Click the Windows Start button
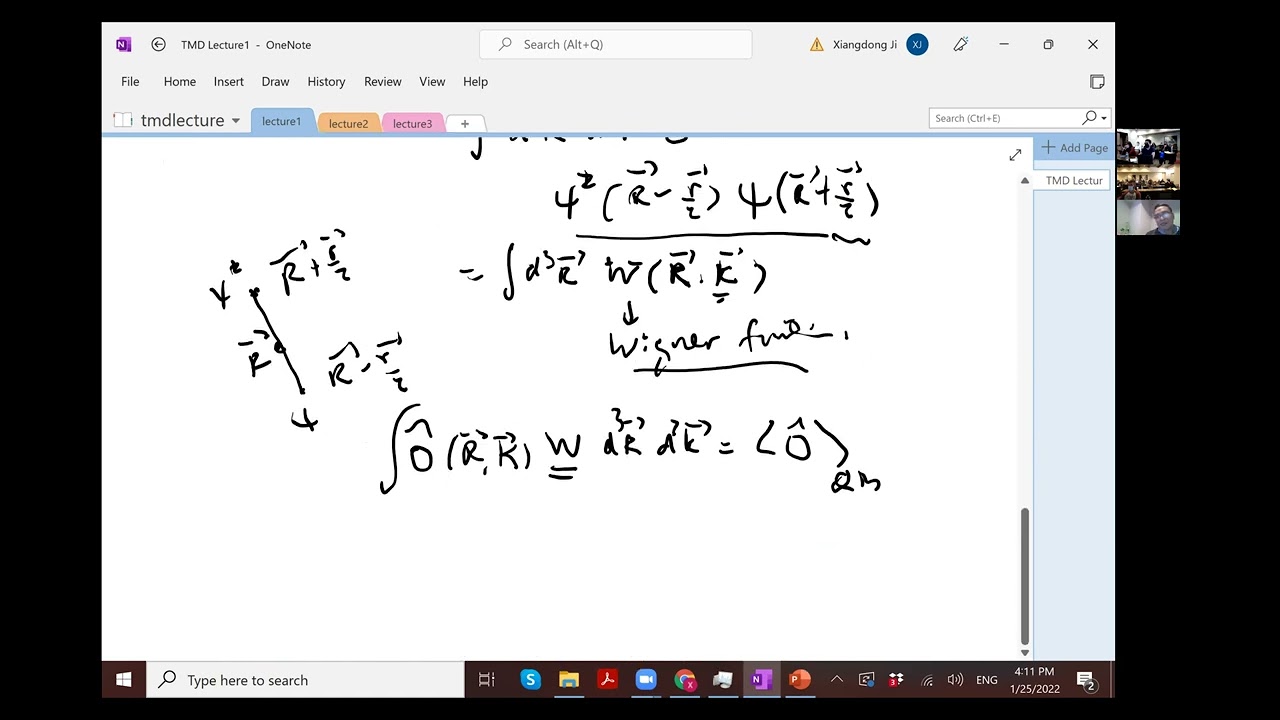This screenshot has width=1280, height=720. (124, 680)
